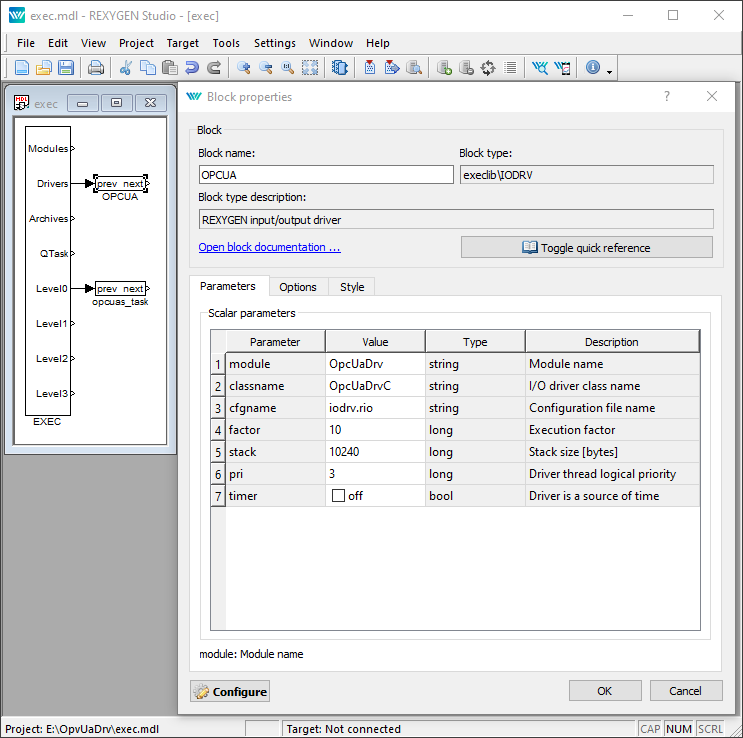
Task: Select the opcuas_task block in diagram
Action: click(121, 289)
